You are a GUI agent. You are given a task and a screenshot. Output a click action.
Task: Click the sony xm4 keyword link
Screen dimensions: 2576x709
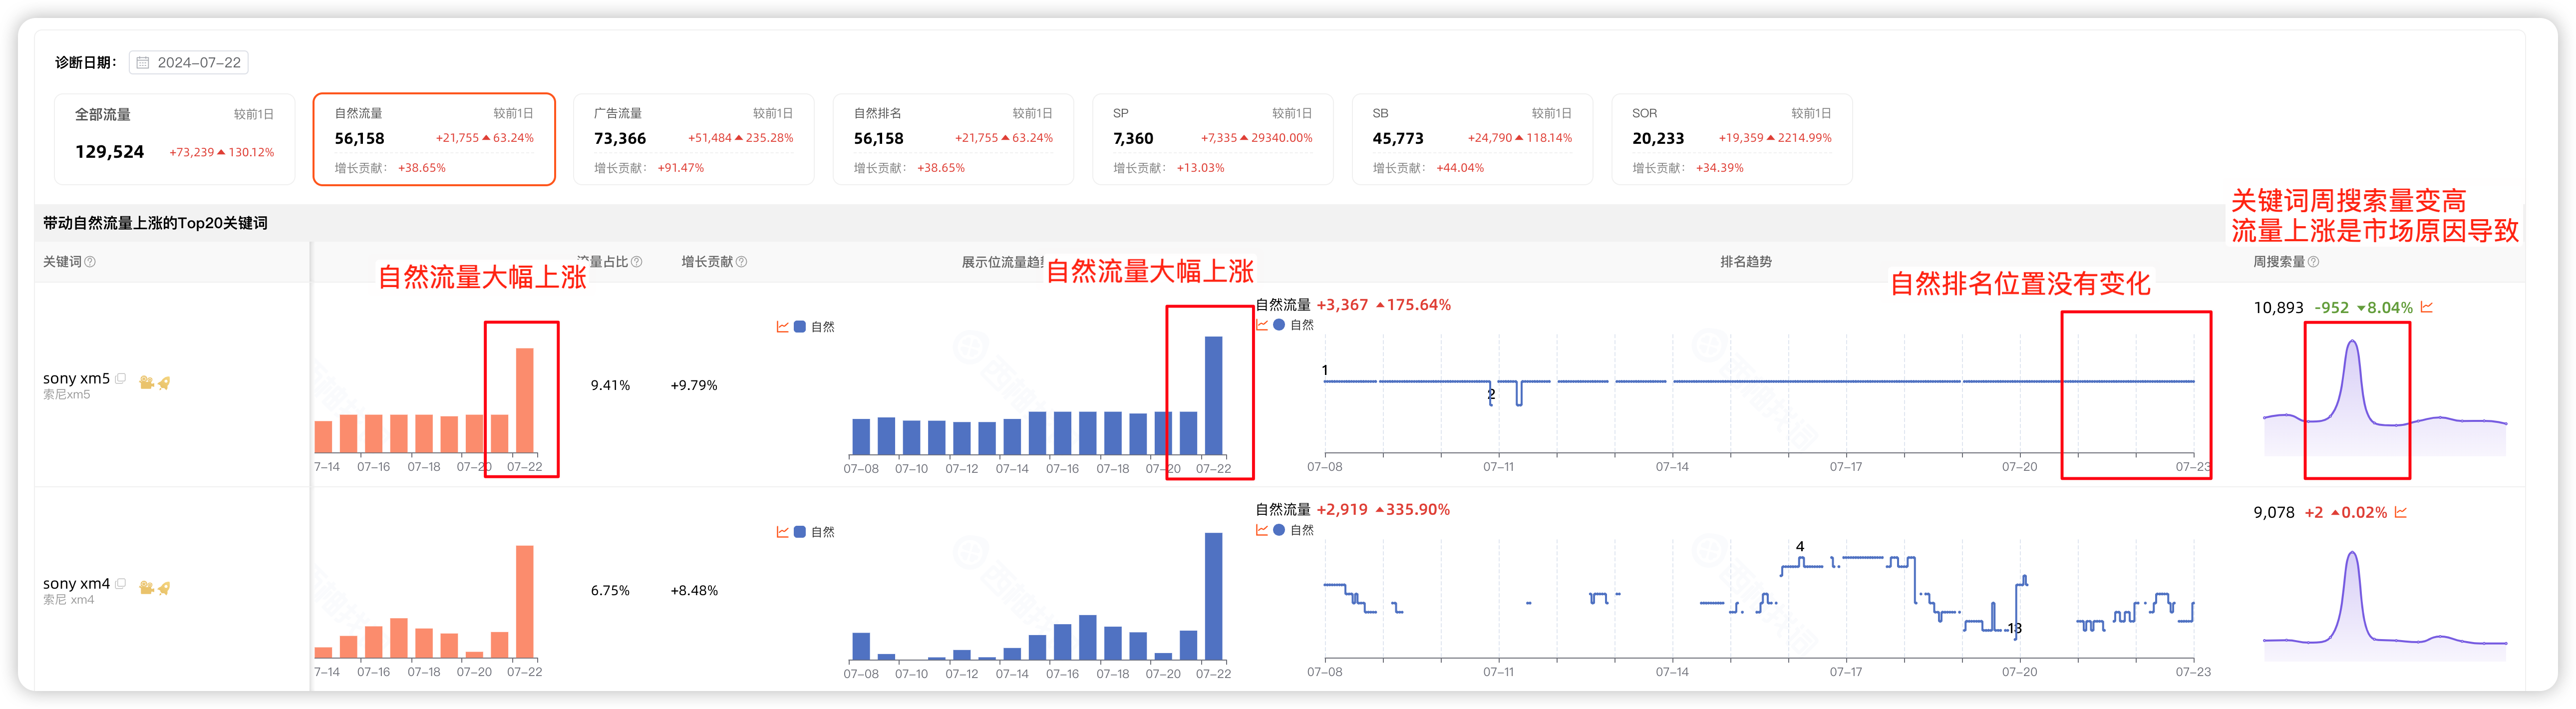point(76,583)
